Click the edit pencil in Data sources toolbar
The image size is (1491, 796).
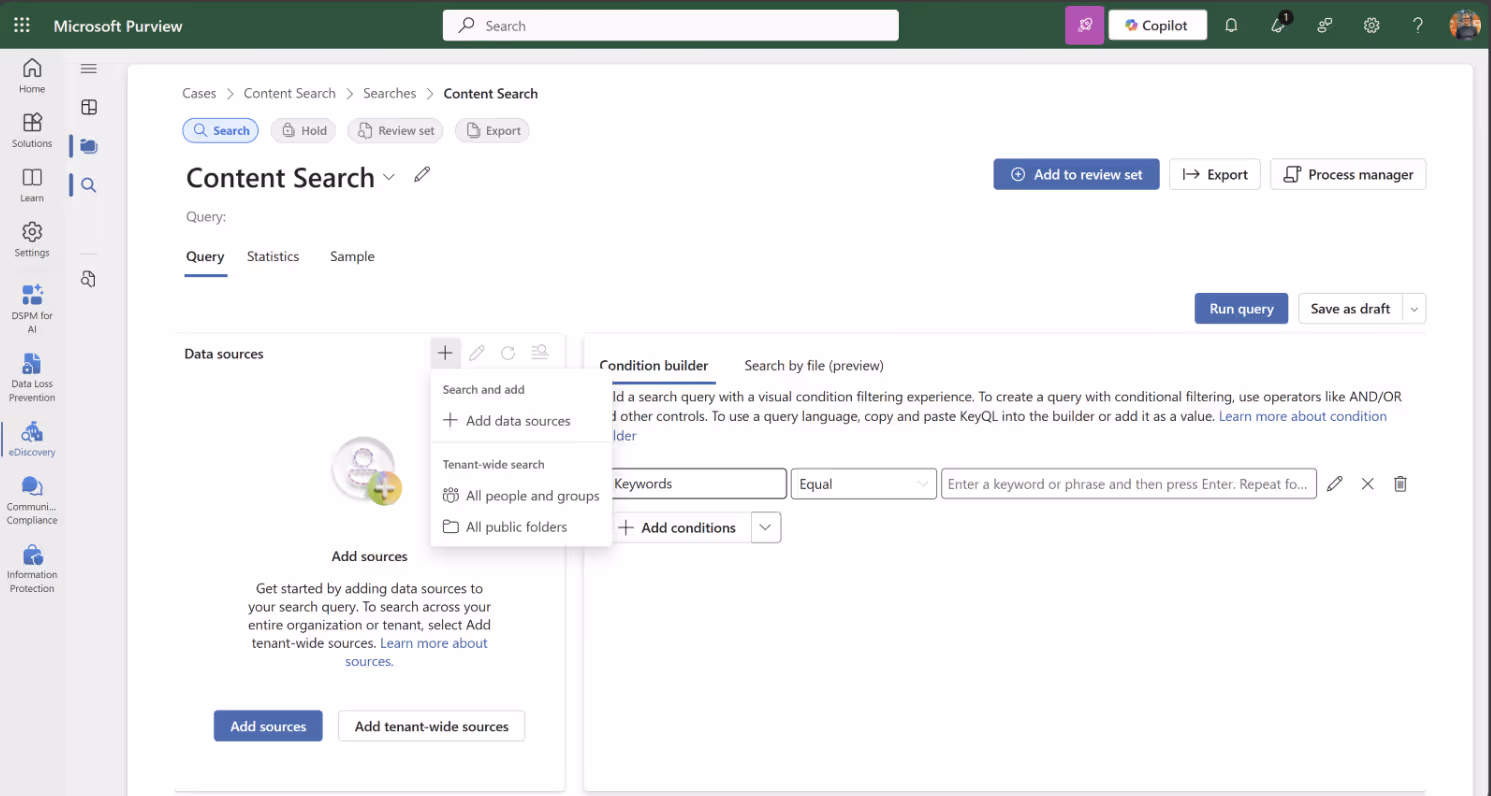477,352
